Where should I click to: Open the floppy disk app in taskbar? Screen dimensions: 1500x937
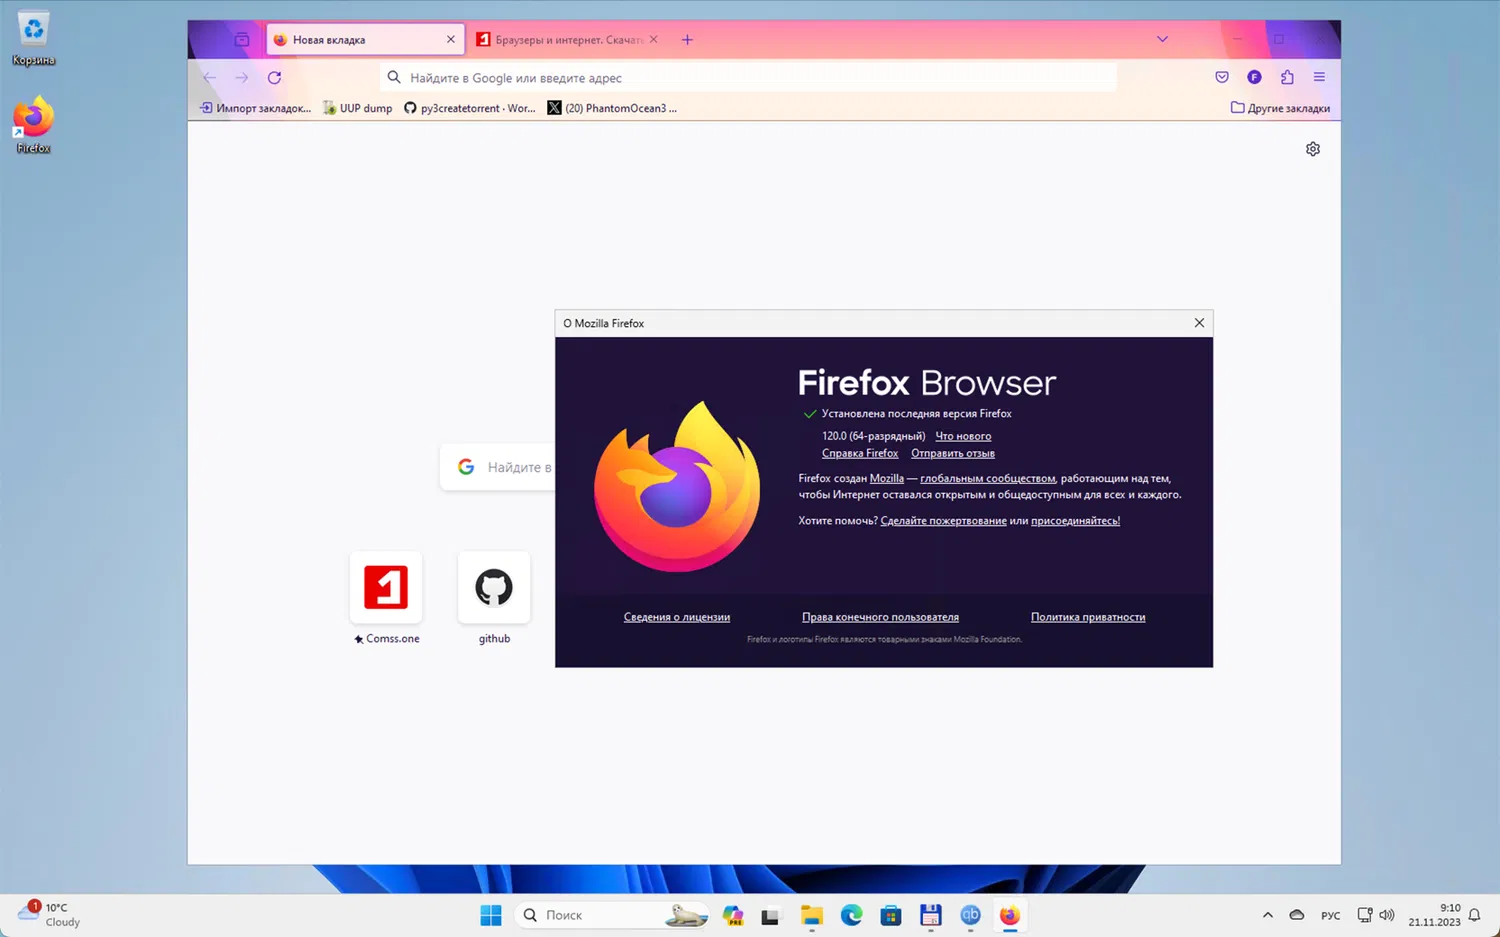point(931,915)
